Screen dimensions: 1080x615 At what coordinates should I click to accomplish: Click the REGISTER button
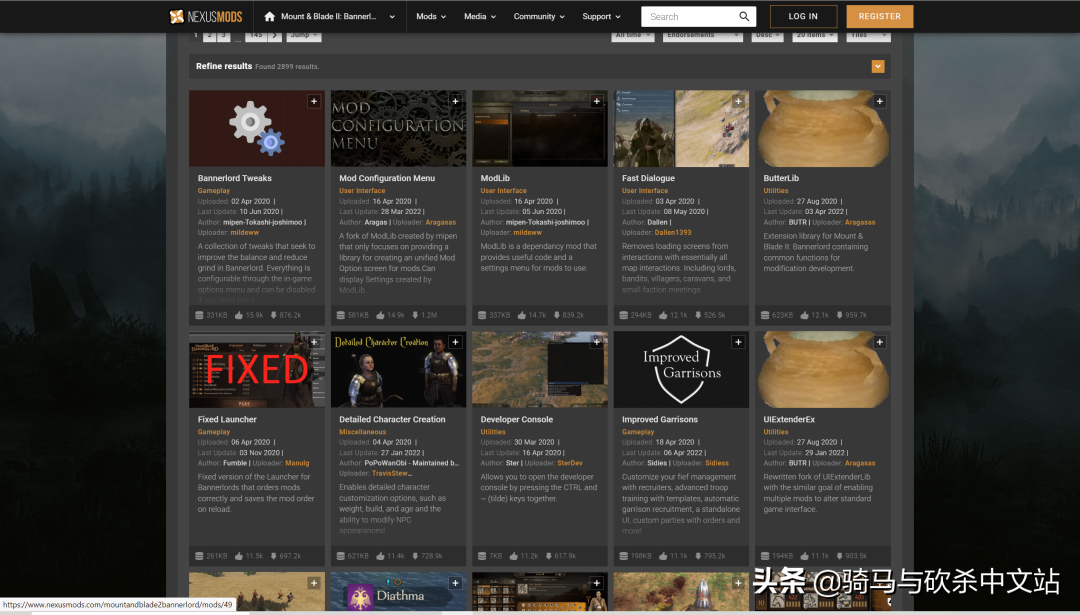point(880,17)
